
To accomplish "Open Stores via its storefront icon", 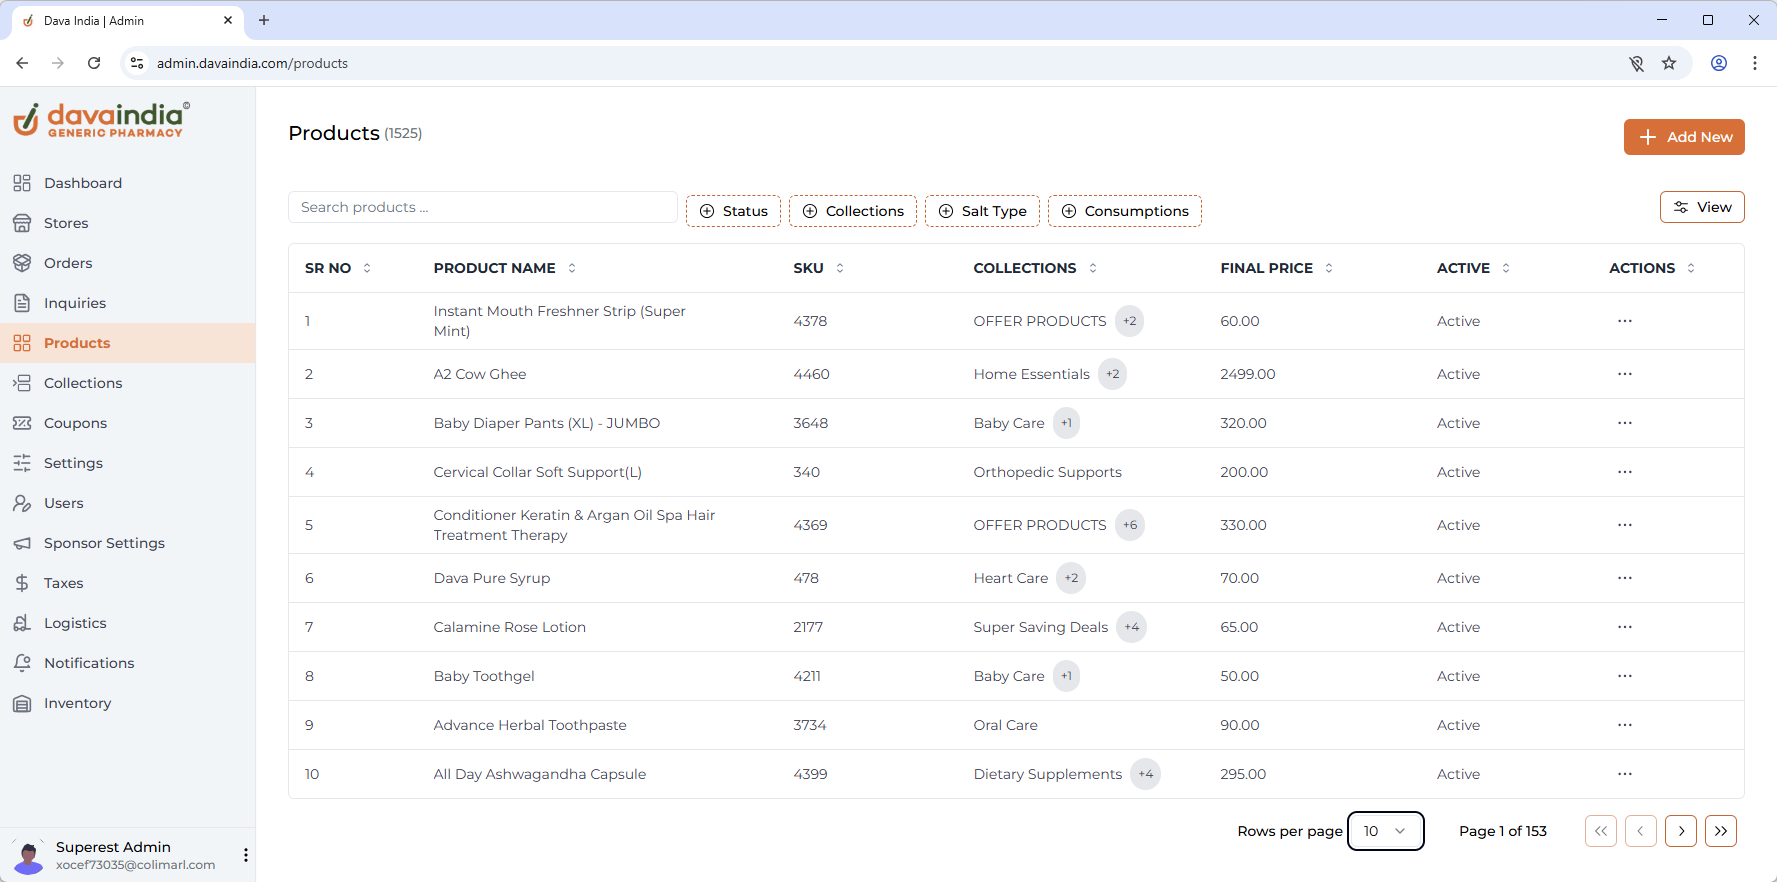I will click(22, 223).
